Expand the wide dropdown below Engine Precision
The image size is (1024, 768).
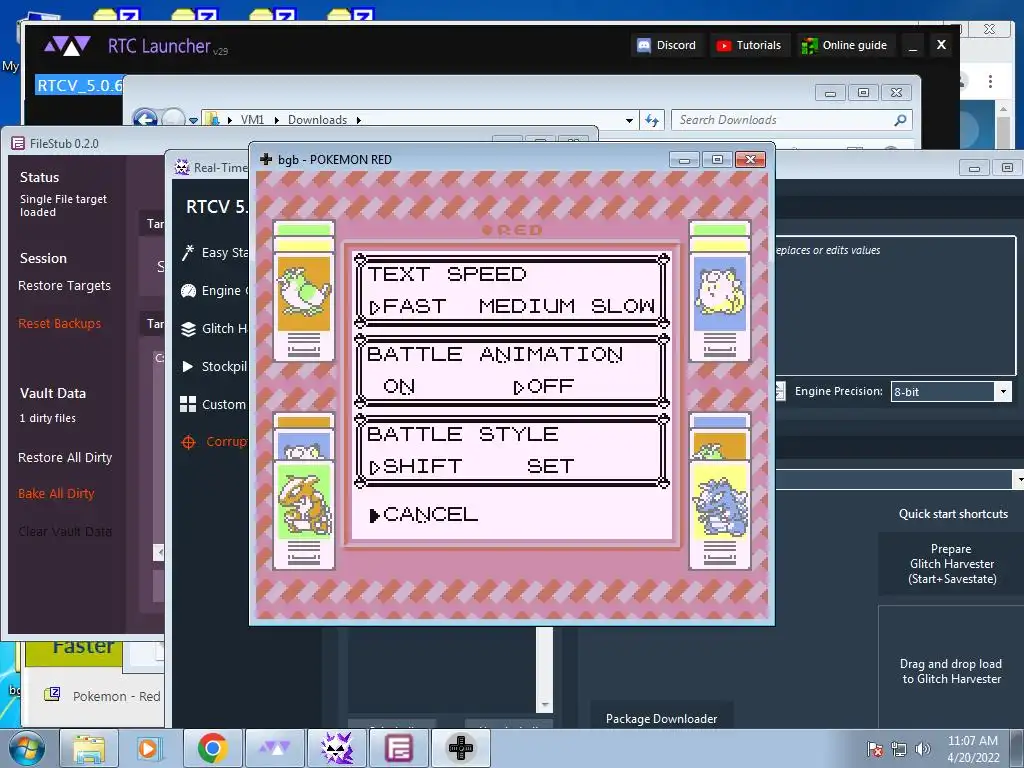point(1017,479)
